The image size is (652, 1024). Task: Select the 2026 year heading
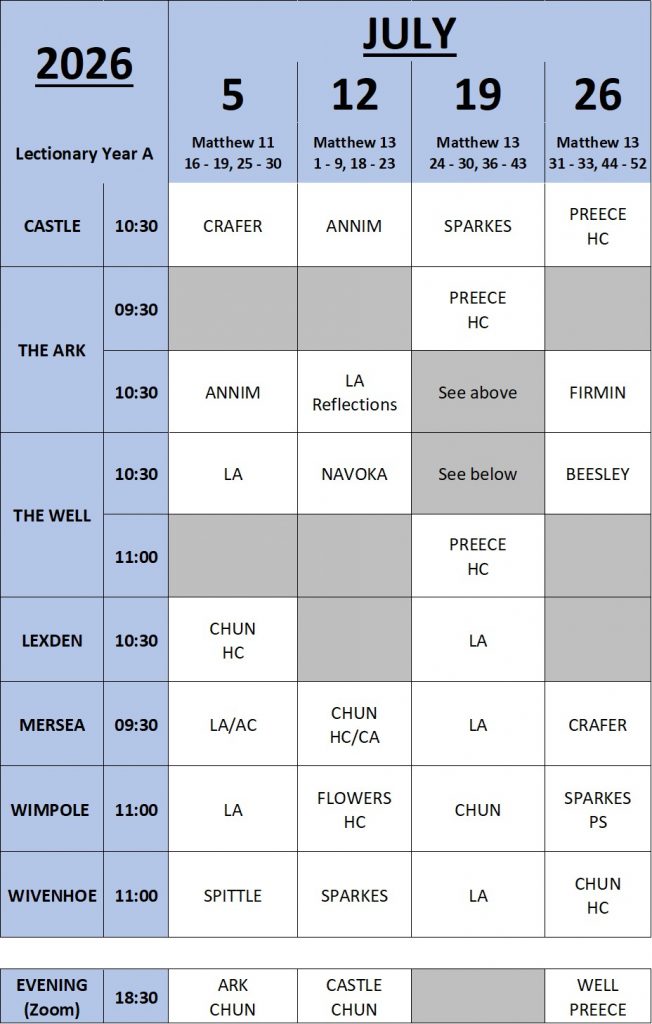(x=85, y=65)
